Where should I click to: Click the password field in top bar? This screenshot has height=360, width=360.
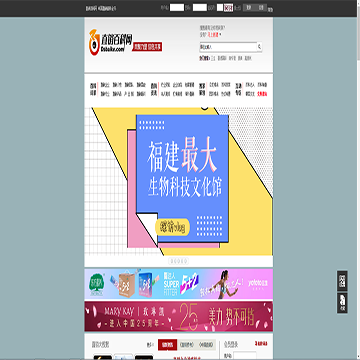(200, 8)
